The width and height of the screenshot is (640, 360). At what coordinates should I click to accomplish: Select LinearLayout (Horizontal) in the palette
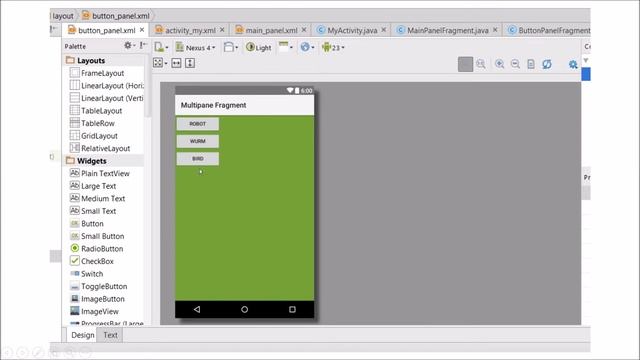tap(107, 86)
